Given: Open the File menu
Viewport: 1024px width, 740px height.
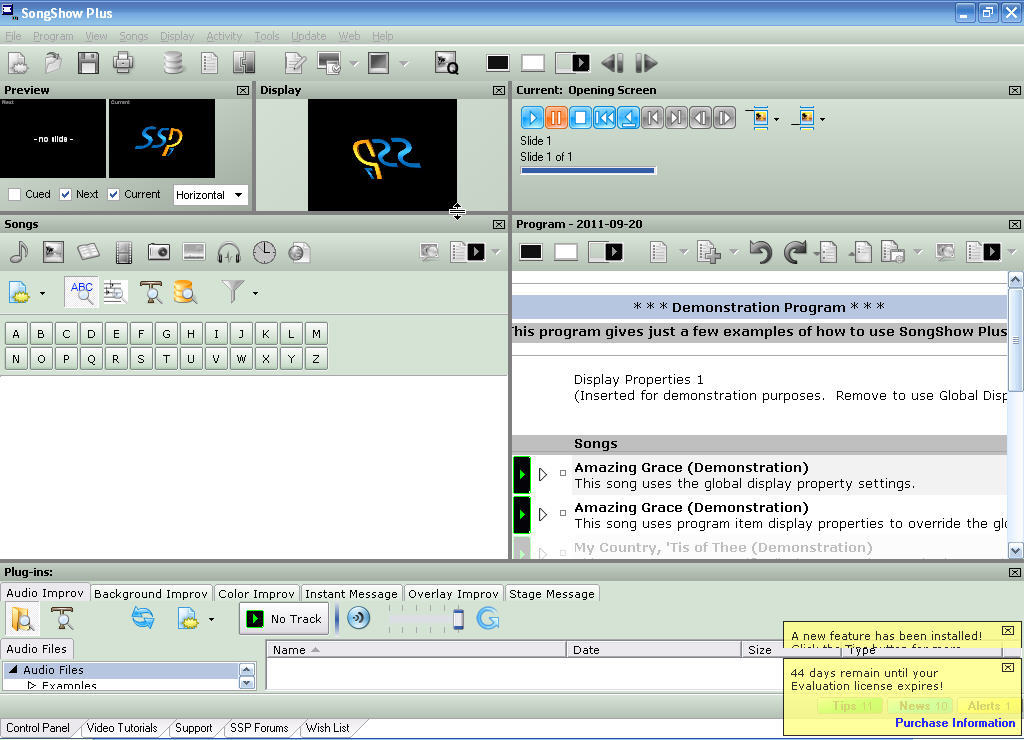Looking at the screenshot, I should pos(13,36).
